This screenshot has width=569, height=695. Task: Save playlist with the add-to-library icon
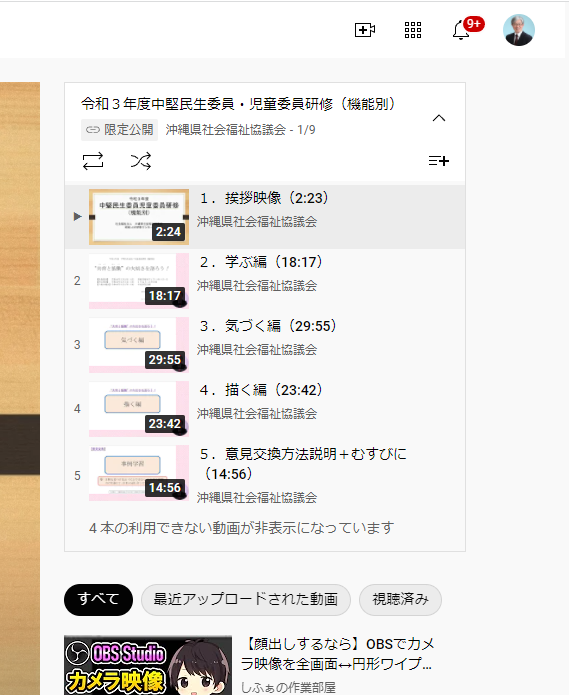(x=439, y=160)
